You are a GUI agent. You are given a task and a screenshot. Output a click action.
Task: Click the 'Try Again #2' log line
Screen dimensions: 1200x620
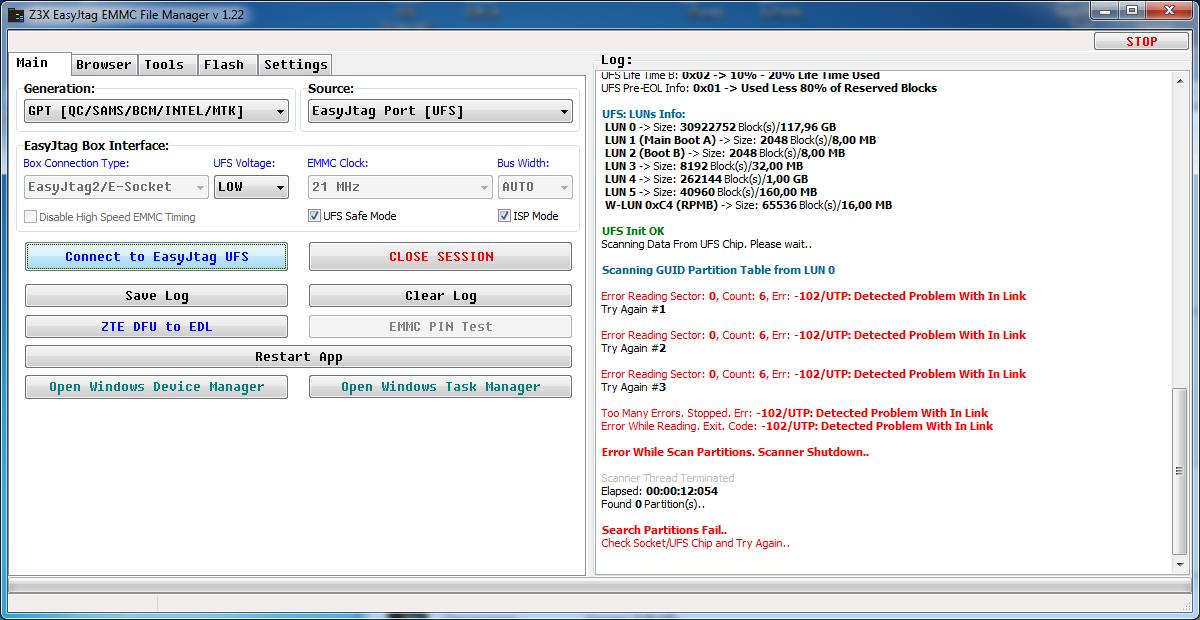(633, 349)
